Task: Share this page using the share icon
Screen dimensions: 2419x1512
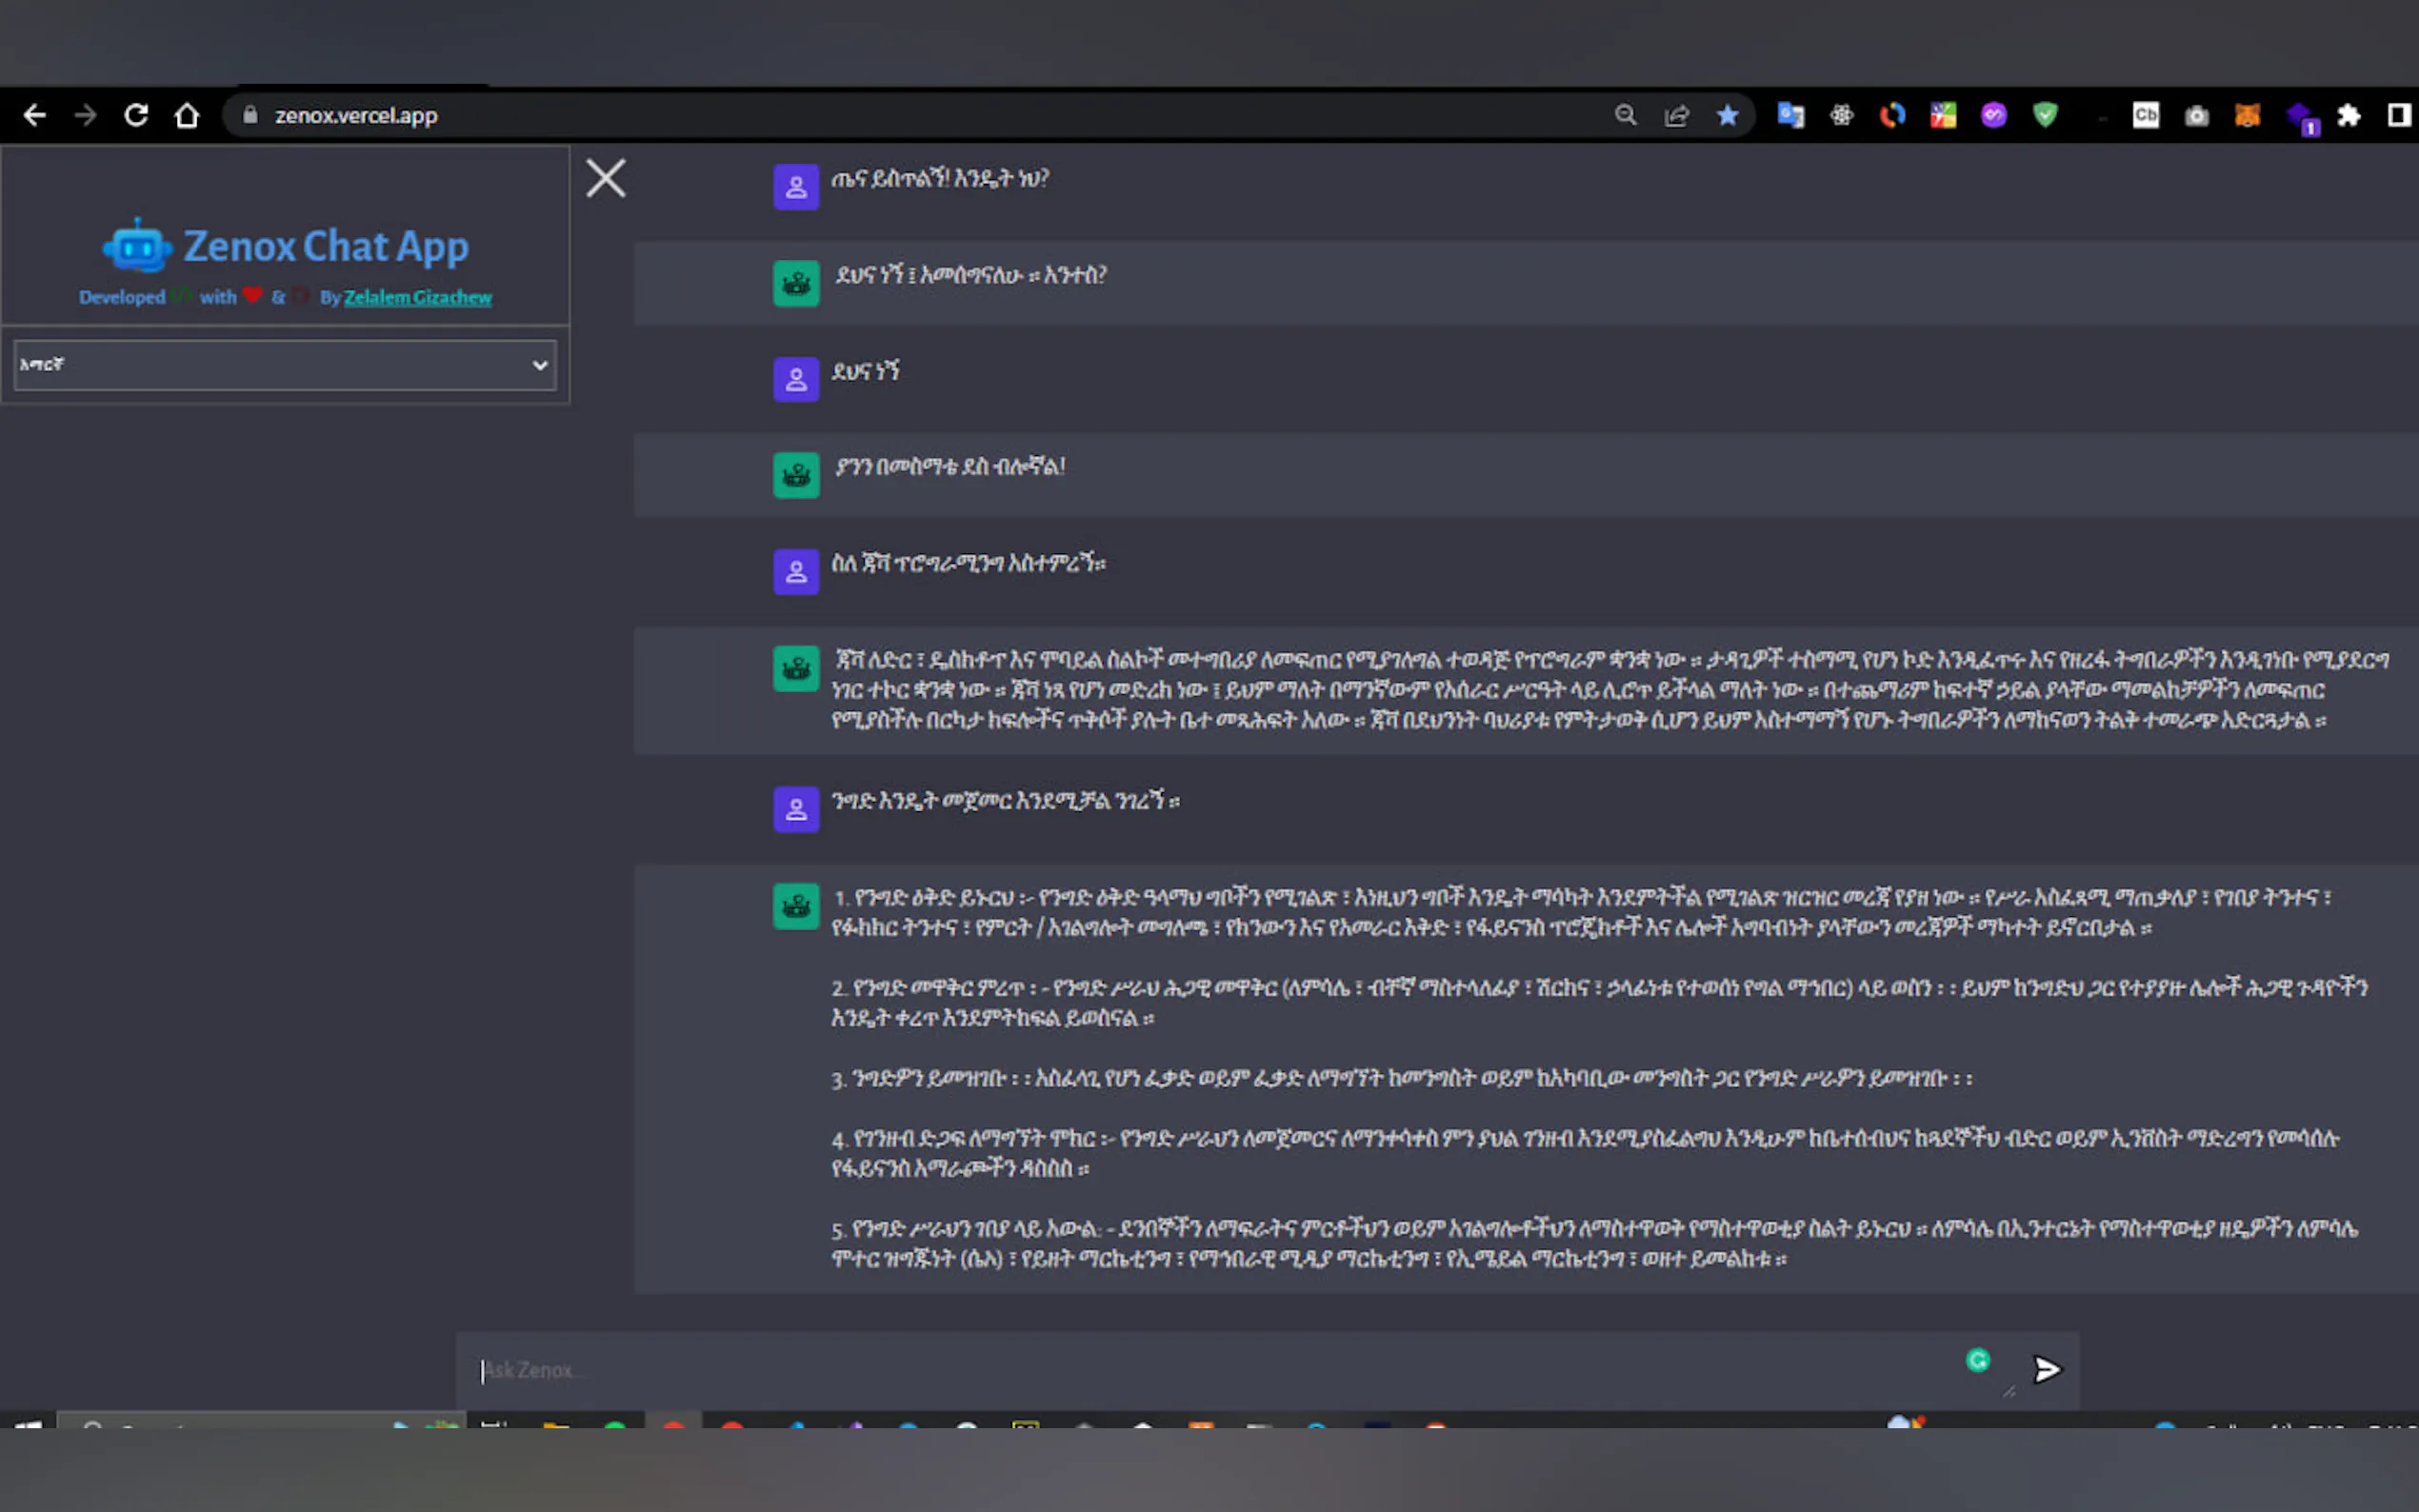Action: point(1676,116)
